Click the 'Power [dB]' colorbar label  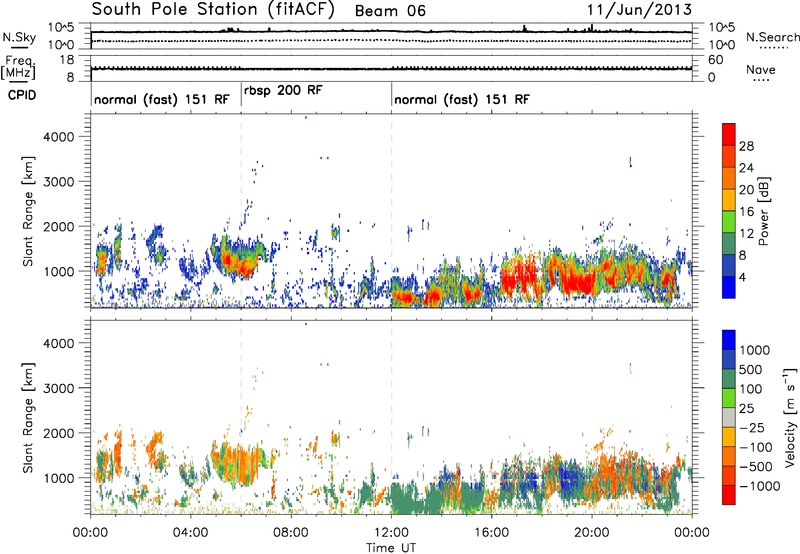(763, 211)
